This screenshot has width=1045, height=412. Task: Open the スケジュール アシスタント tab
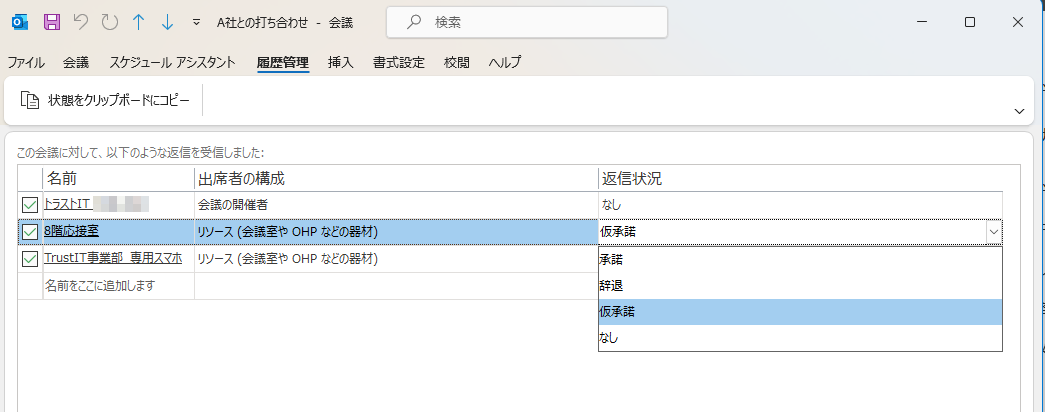point(172,62)
